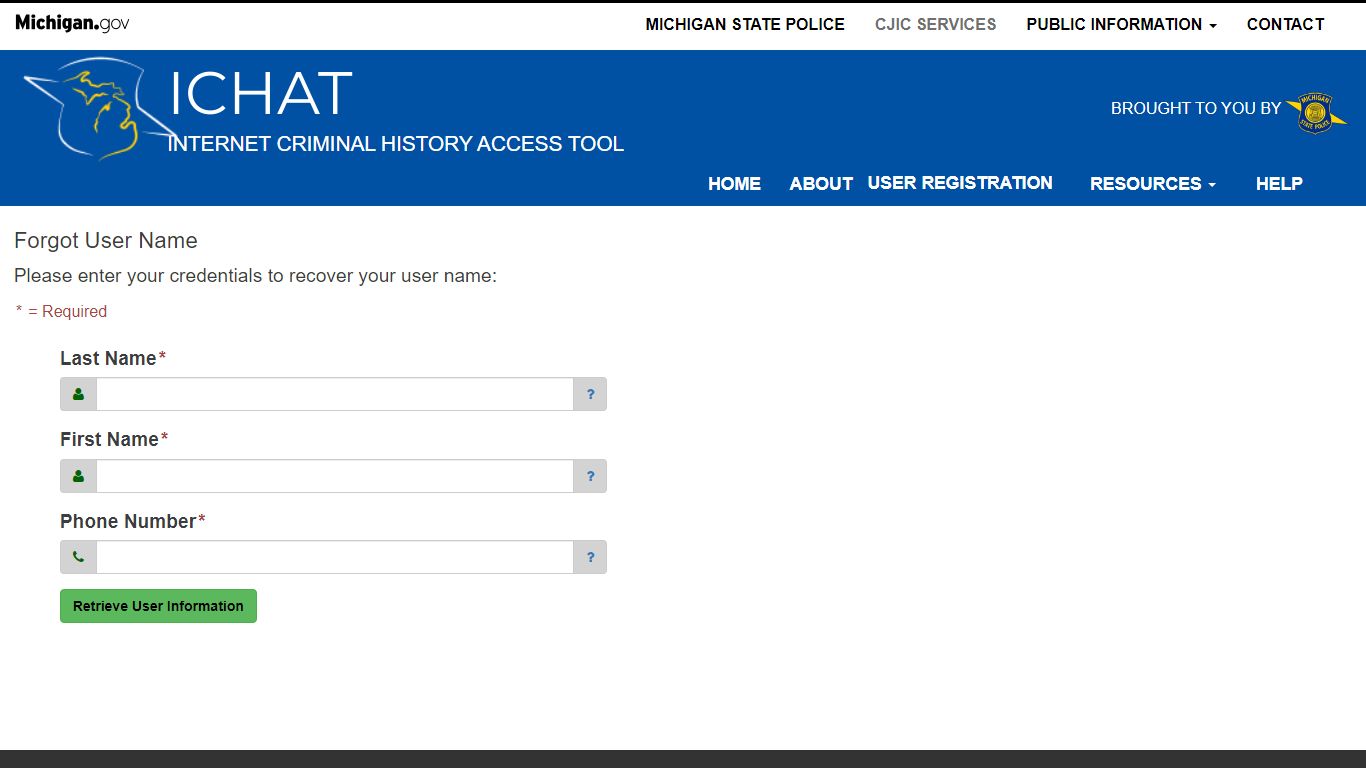This screenshot has width=1366, height=768.
Task: Click the ICHAT title text
Action: point(261,94)
